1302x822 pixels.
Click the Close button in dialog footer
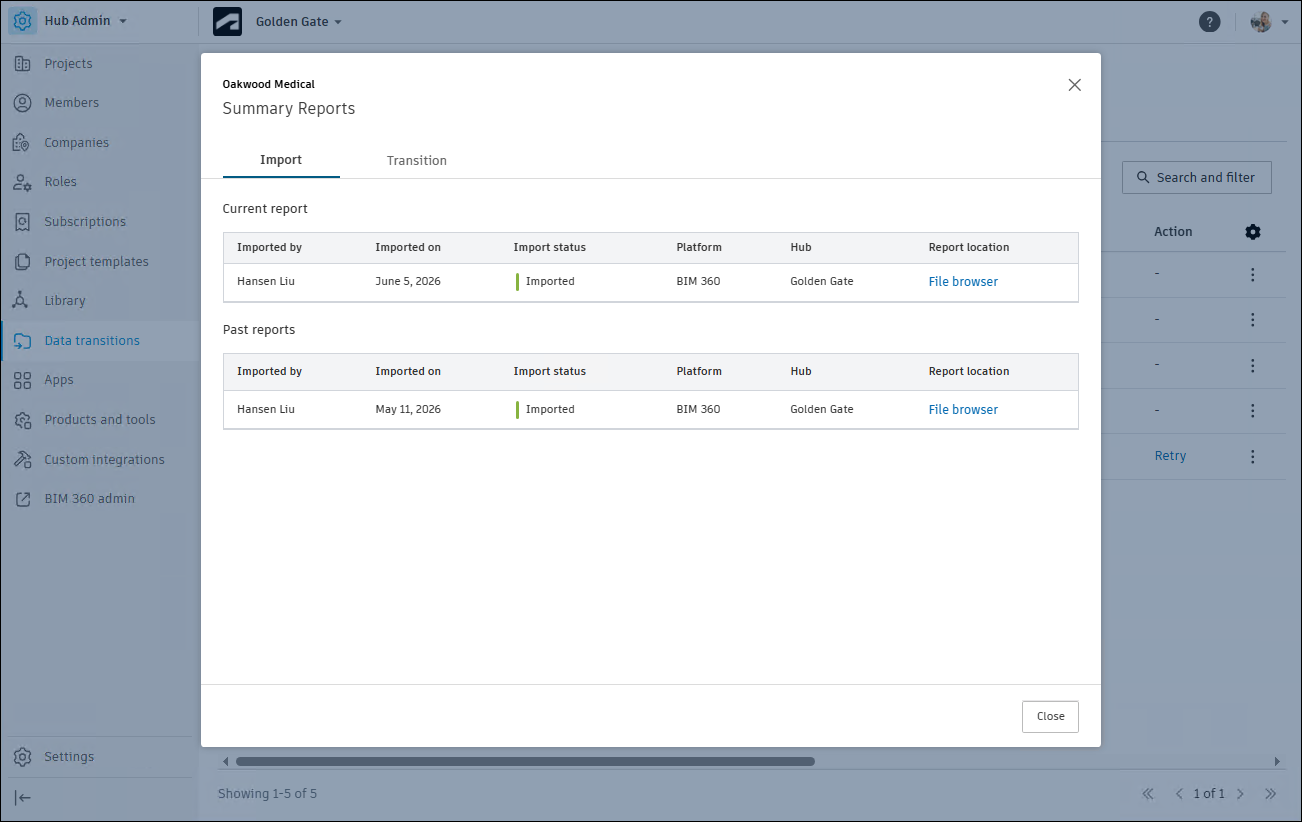[x=1050, y=716]
